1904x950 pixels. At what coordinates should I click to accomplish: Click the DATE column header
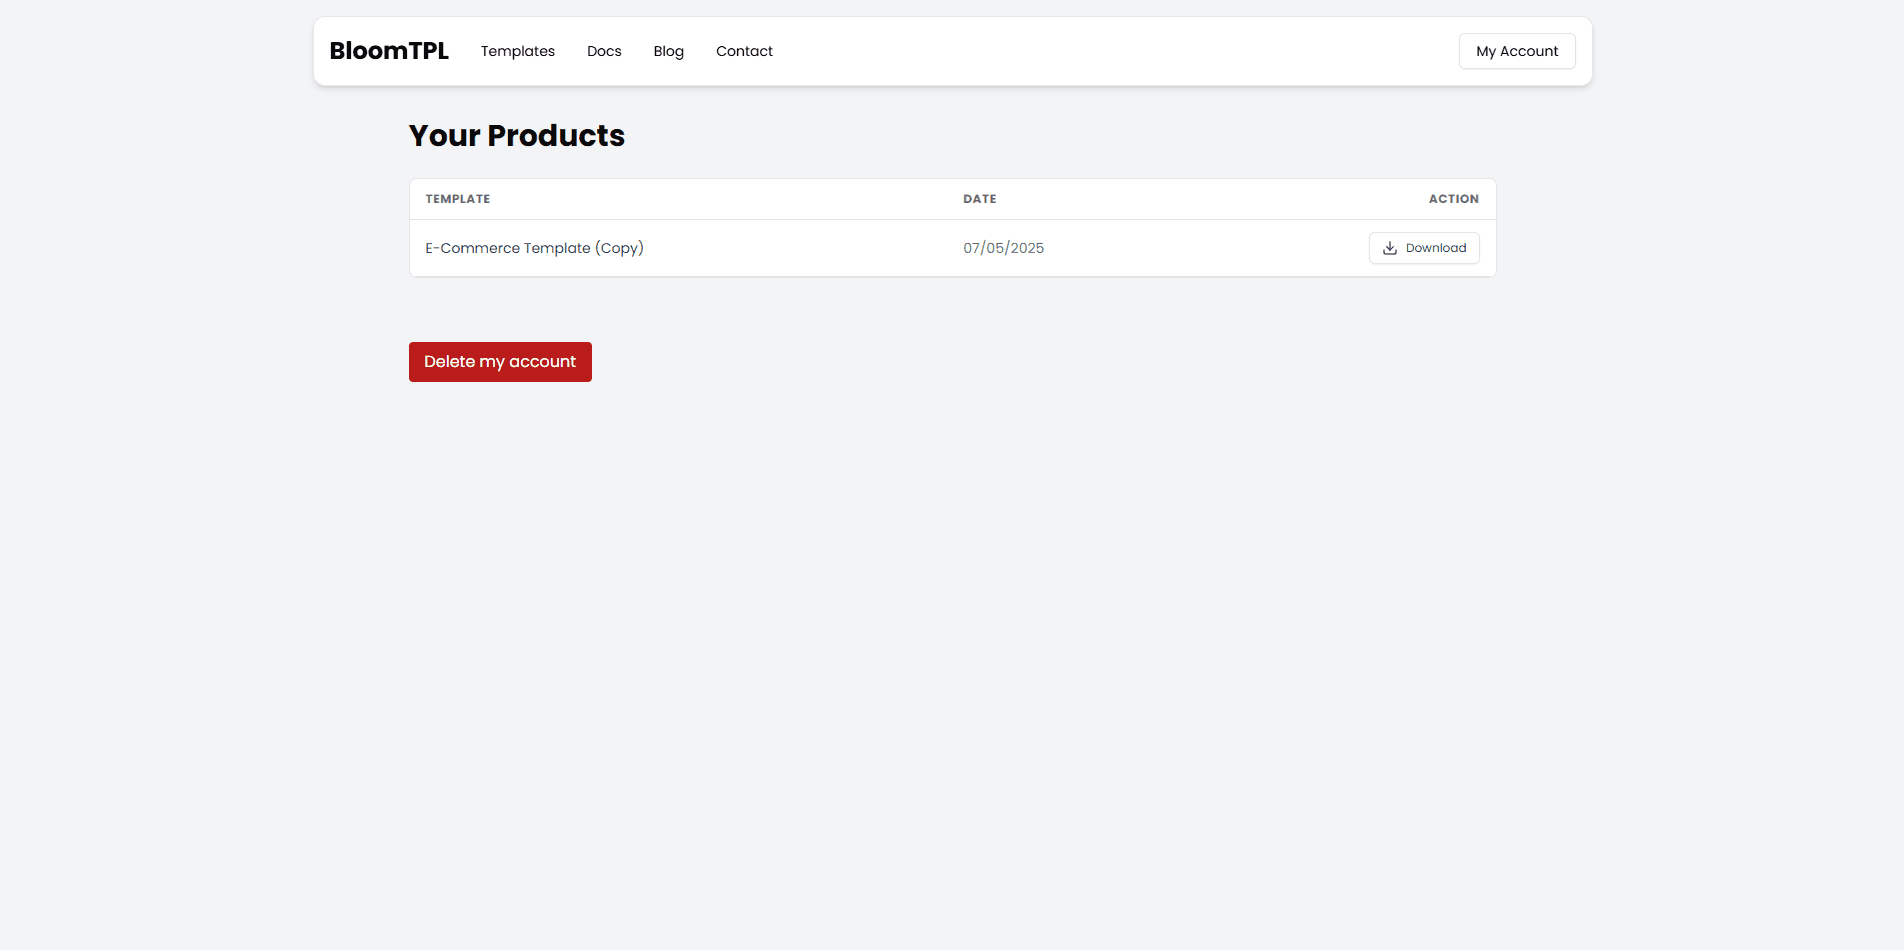[x=980, y=199]
